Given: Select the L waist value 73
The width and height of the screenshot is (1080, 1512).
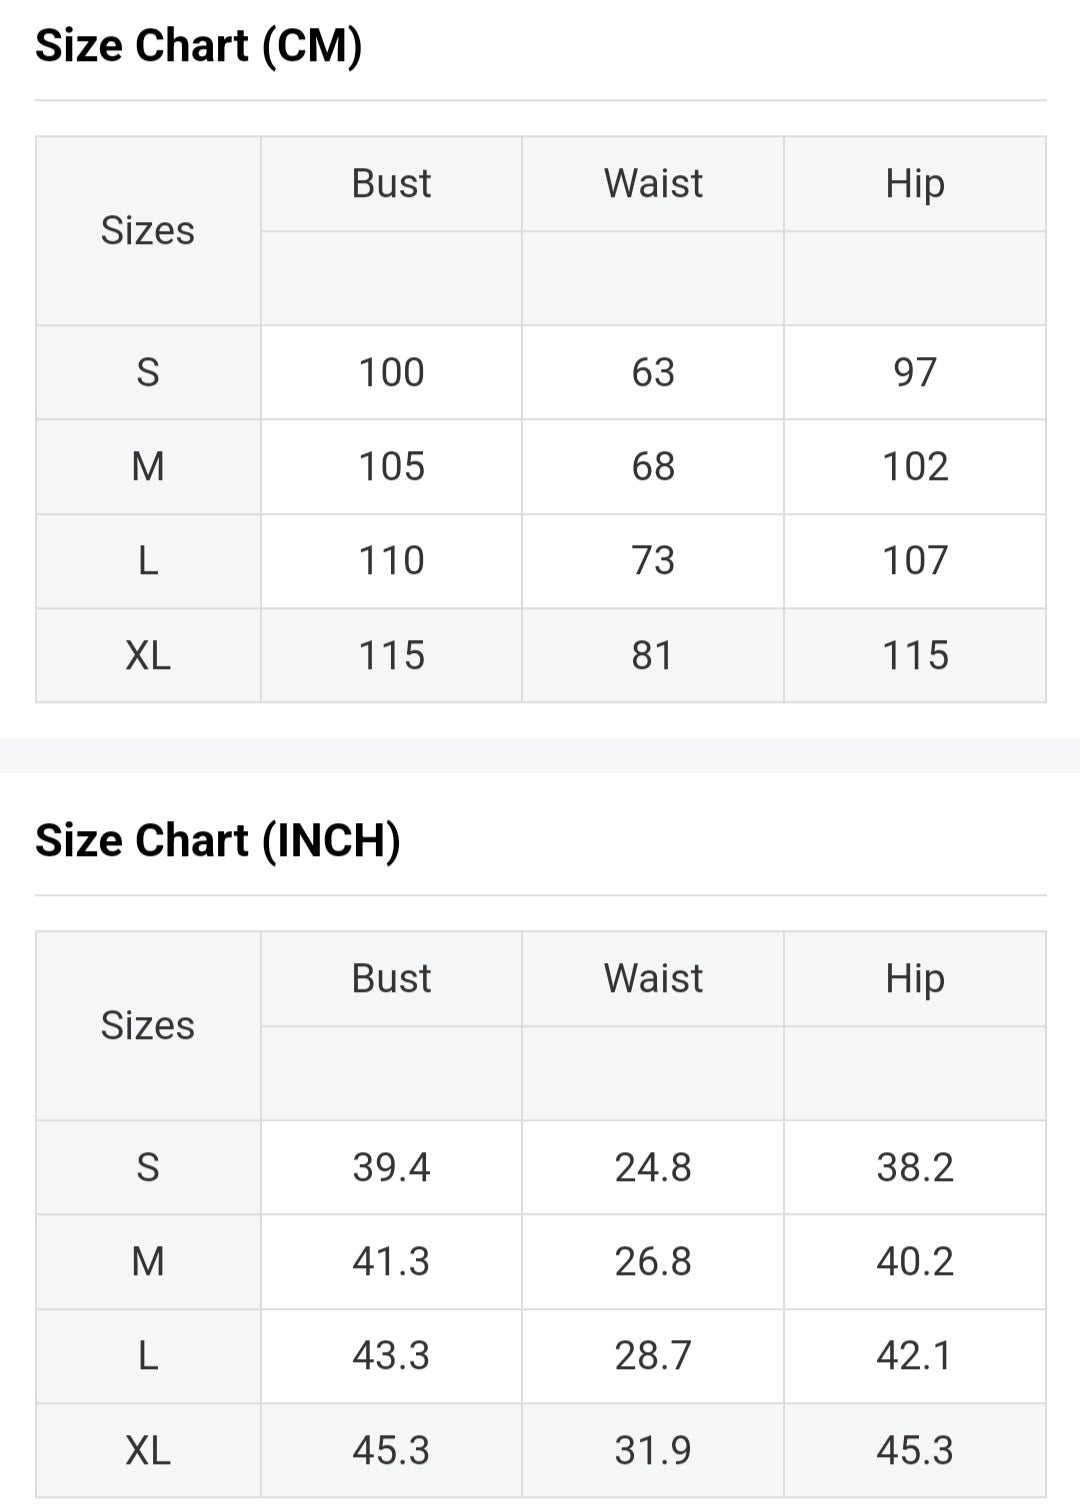Looking at the screenshot, I should click(653, 561).
